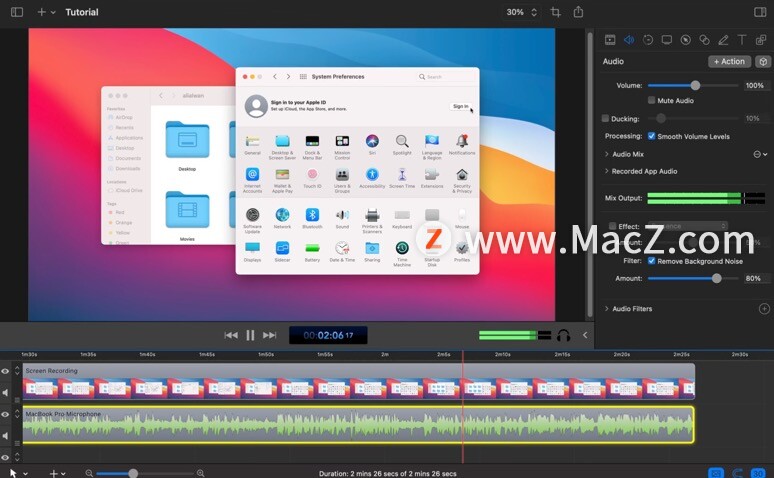This screenshot has height=478, width=774.
Task: Click the 80% noise amount field
Action: pyautogui.click(x=755, y=279)
